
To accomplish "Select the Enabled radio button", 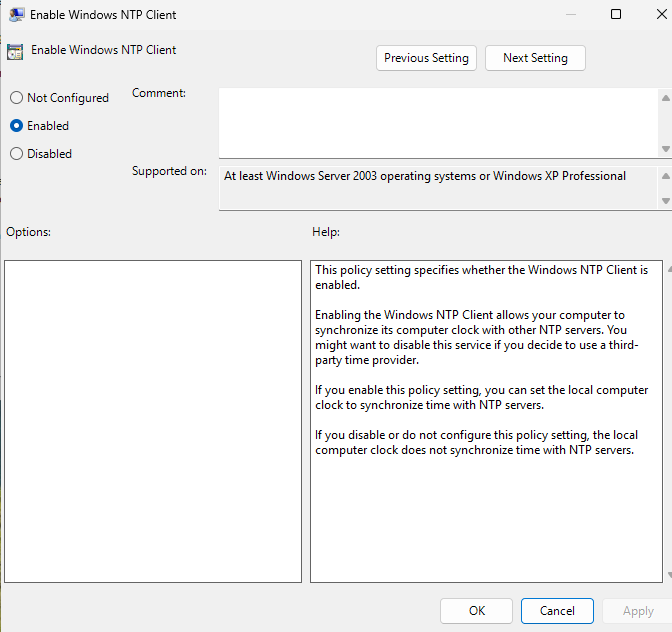I will [x=16, y=126].
